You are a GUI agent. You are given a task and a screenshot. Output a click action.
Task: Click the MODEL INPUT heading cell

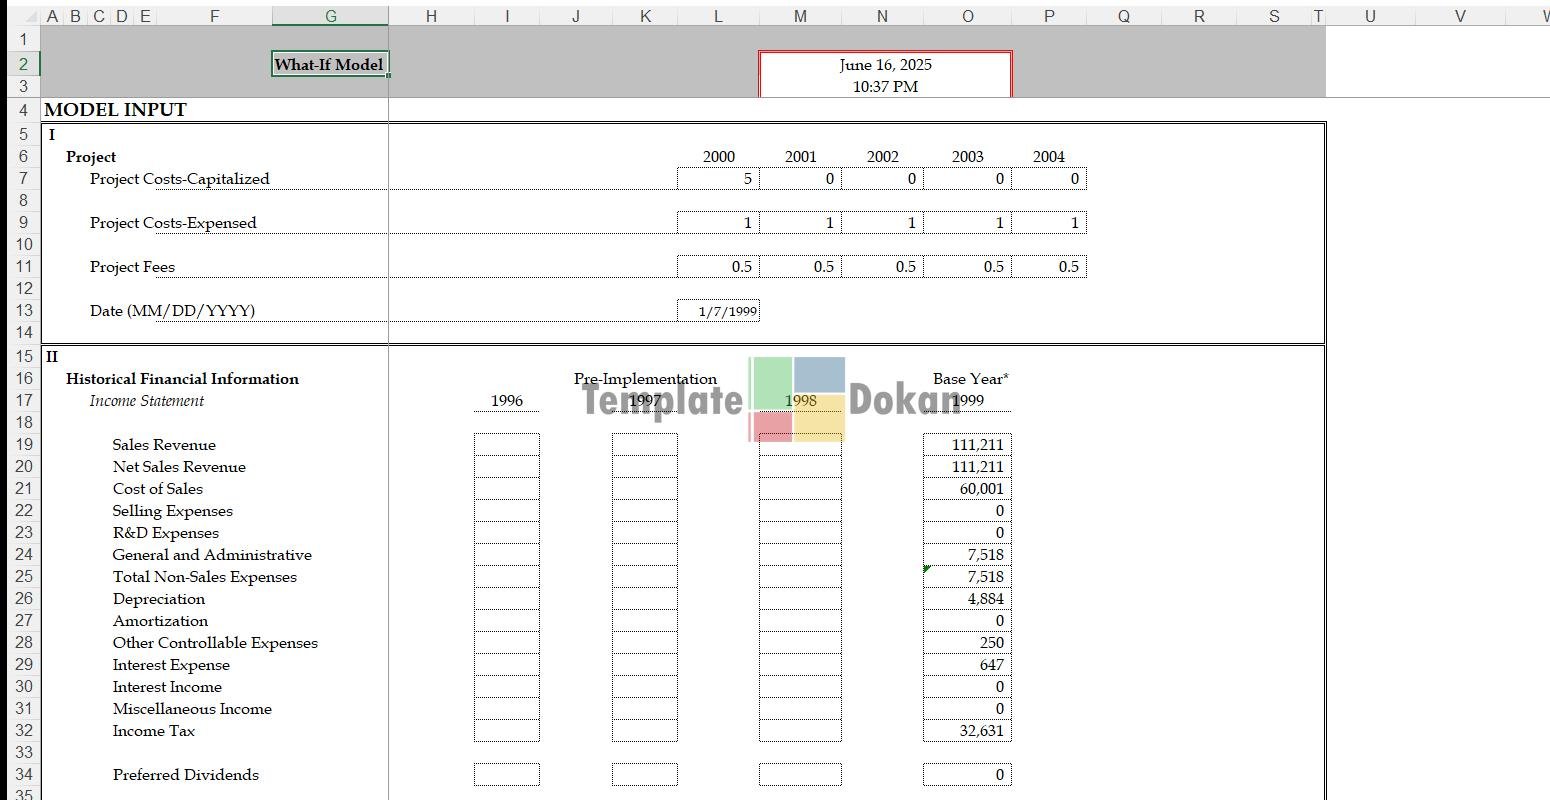point(116,110)
